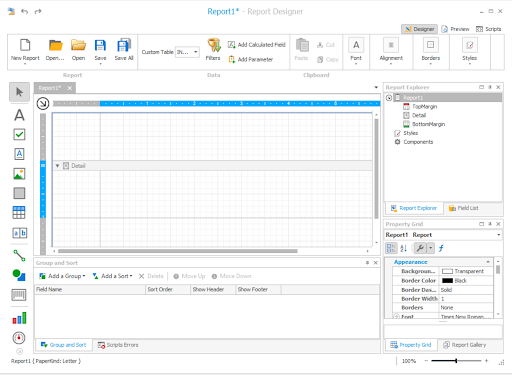This screenshot has height=375, width=512.
Task: Open the Report1 Report object selector dropdown
Action: (x=499, y=235)
